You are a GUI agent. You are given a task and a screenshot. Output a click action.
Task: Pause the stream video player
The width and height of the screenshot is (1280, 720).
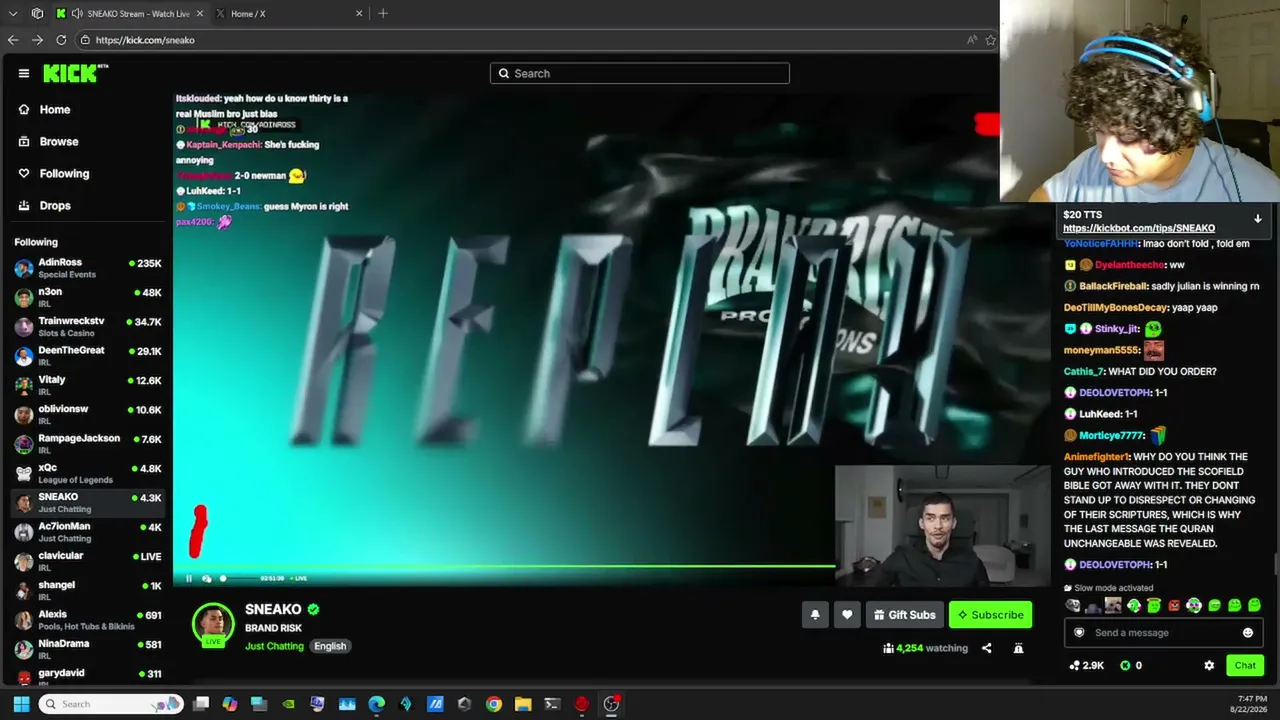tap(189, 578)
